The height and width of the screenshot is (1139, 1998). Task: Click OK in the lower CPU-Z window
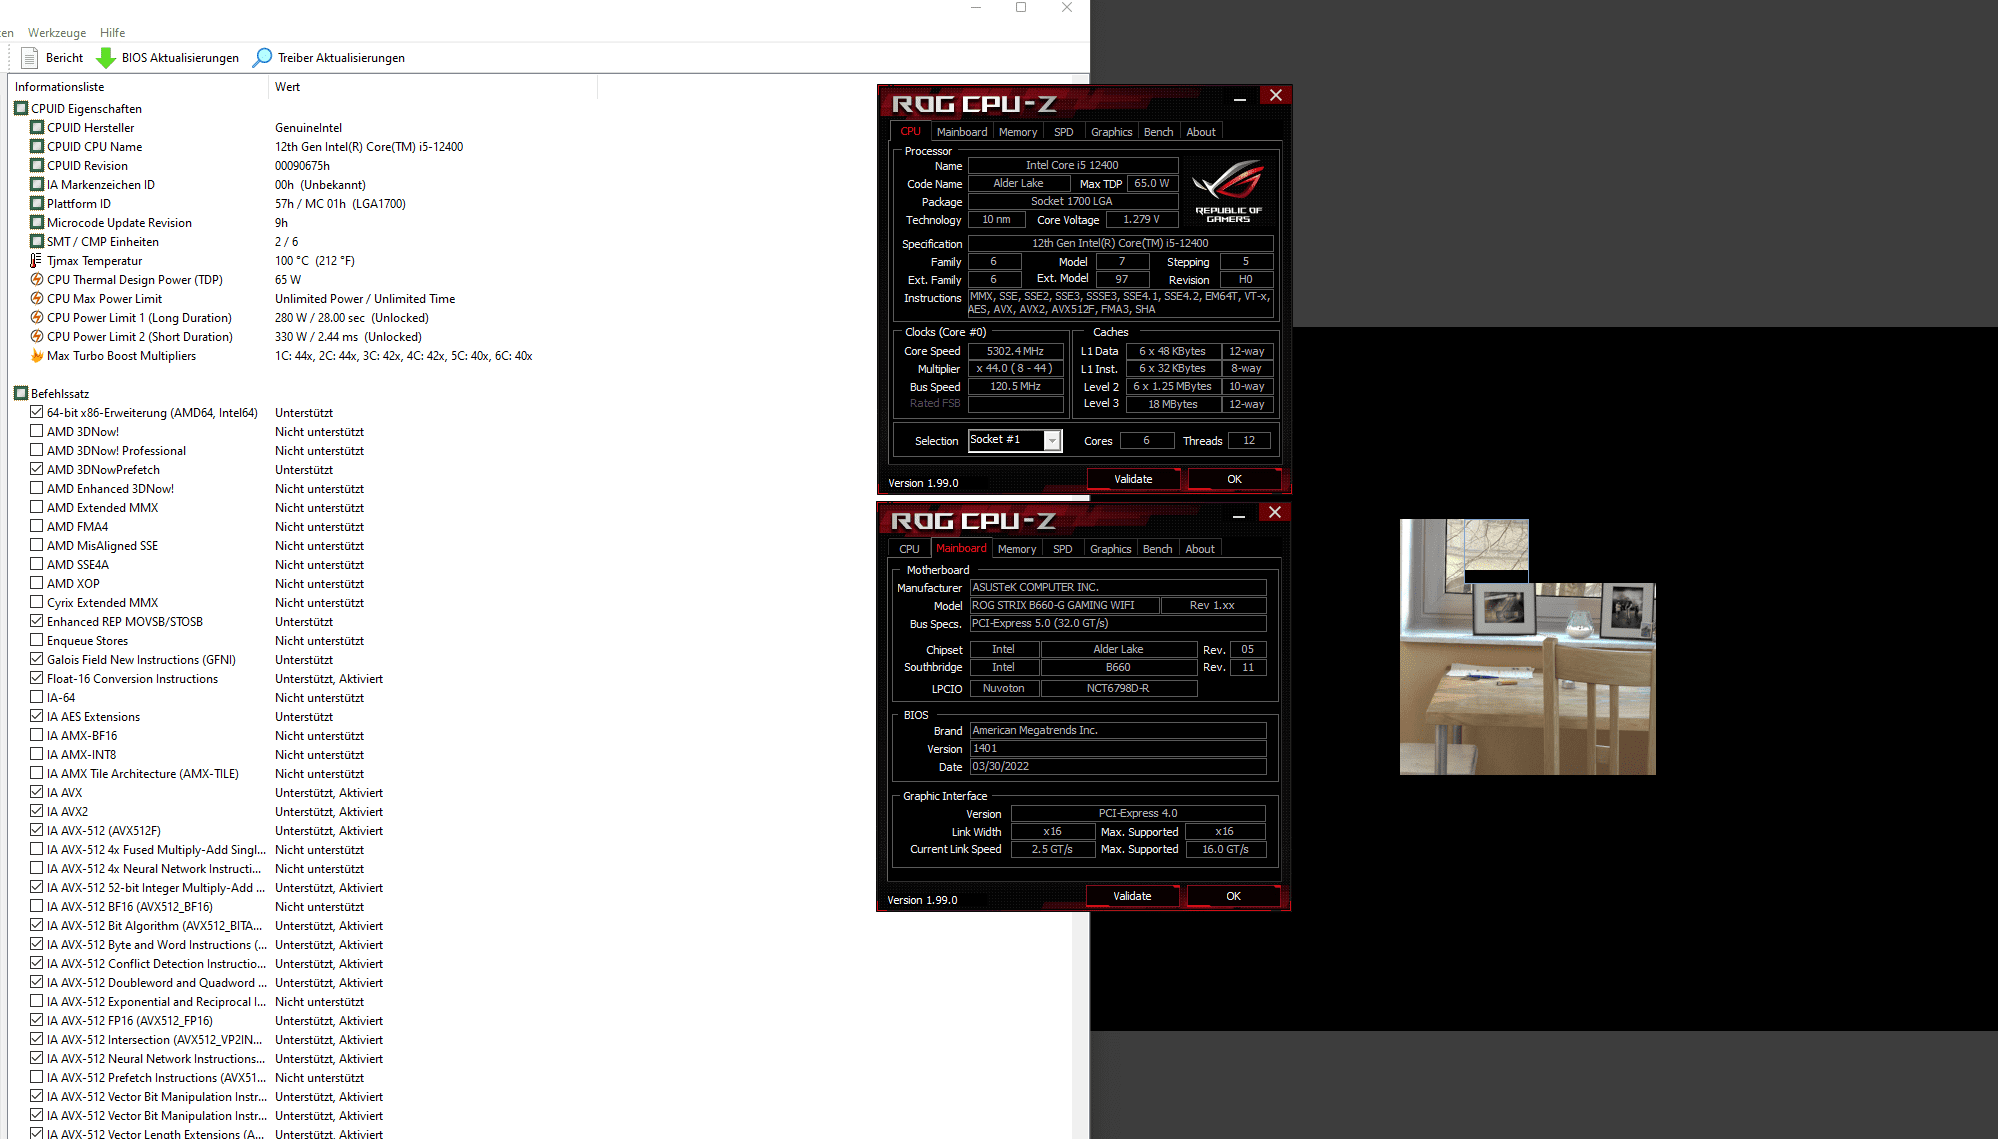tap(1233, 896)
